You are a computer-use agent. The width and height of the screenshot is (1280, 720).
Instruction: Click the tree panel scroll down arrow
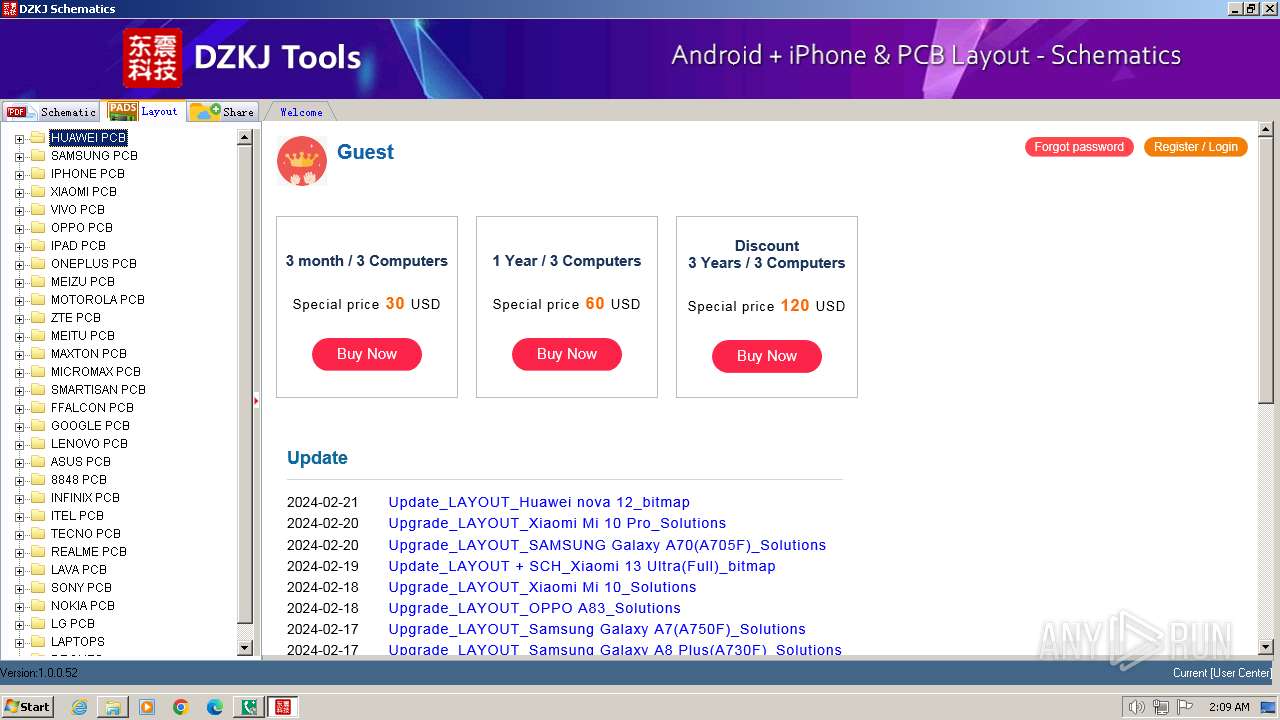[245, 648]
